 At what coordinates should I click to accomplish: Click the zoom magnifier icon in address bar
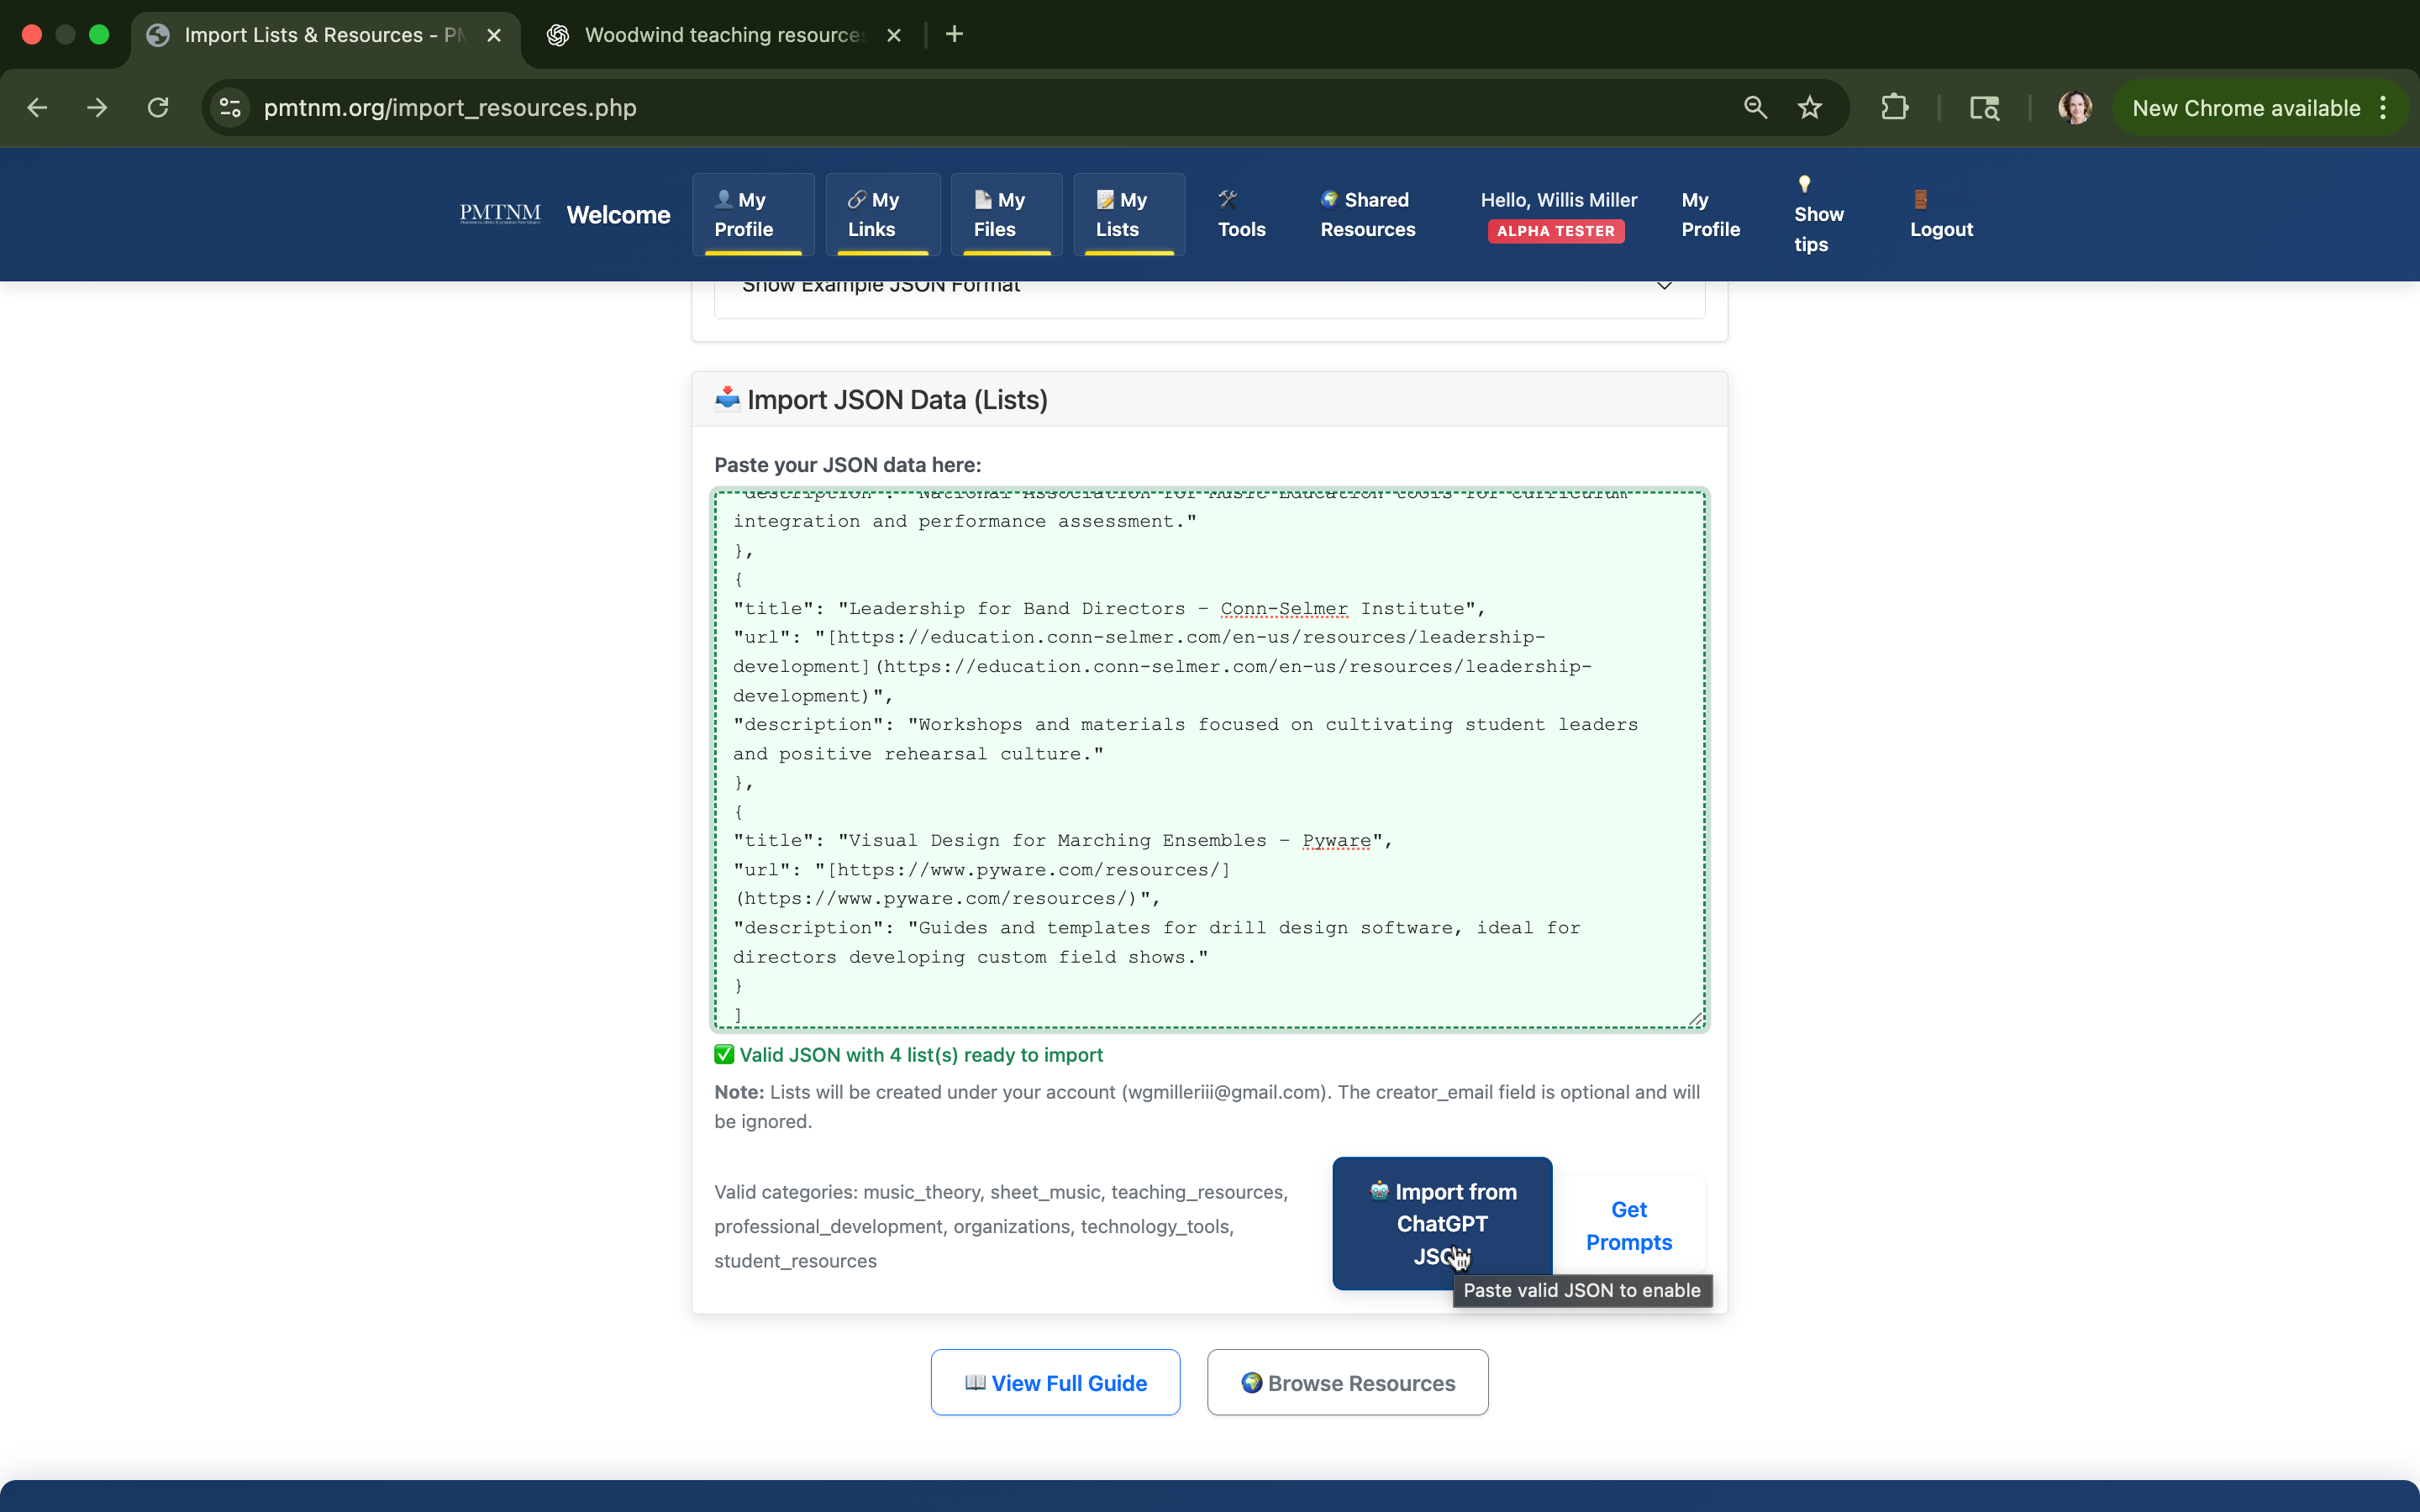click(1755, 108)
